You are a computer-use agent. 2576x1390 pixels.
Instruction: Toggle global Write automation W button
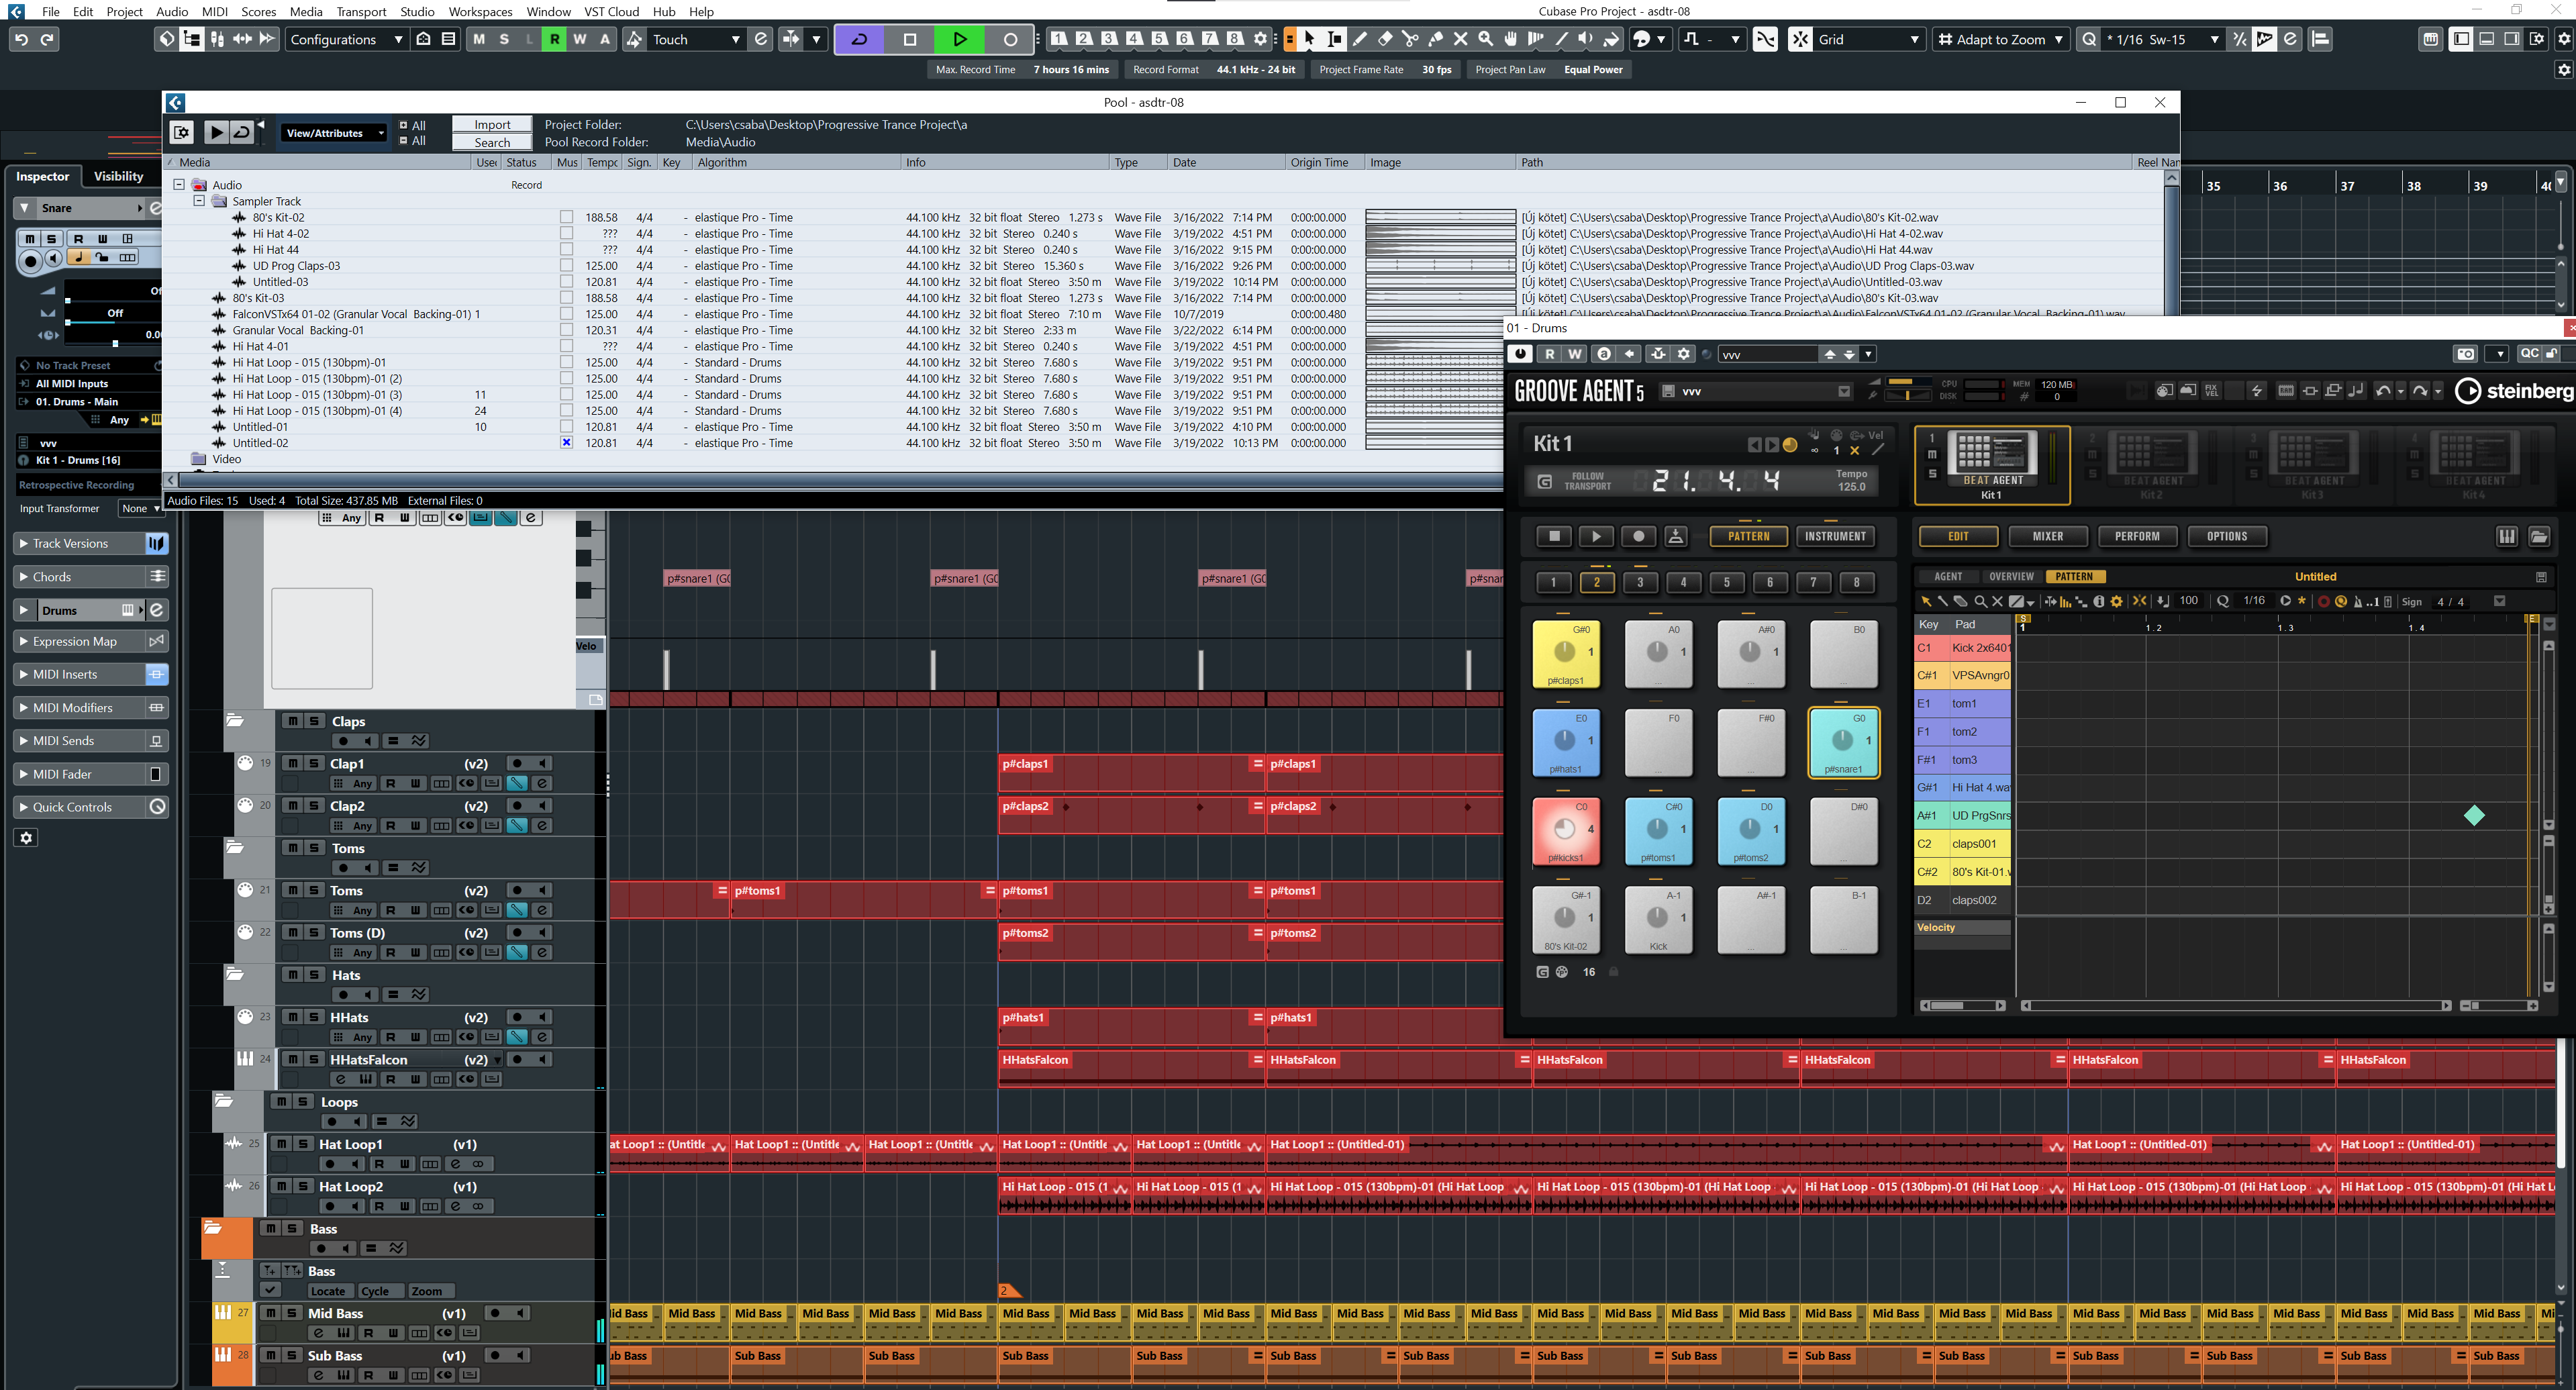tap(580, 39)
